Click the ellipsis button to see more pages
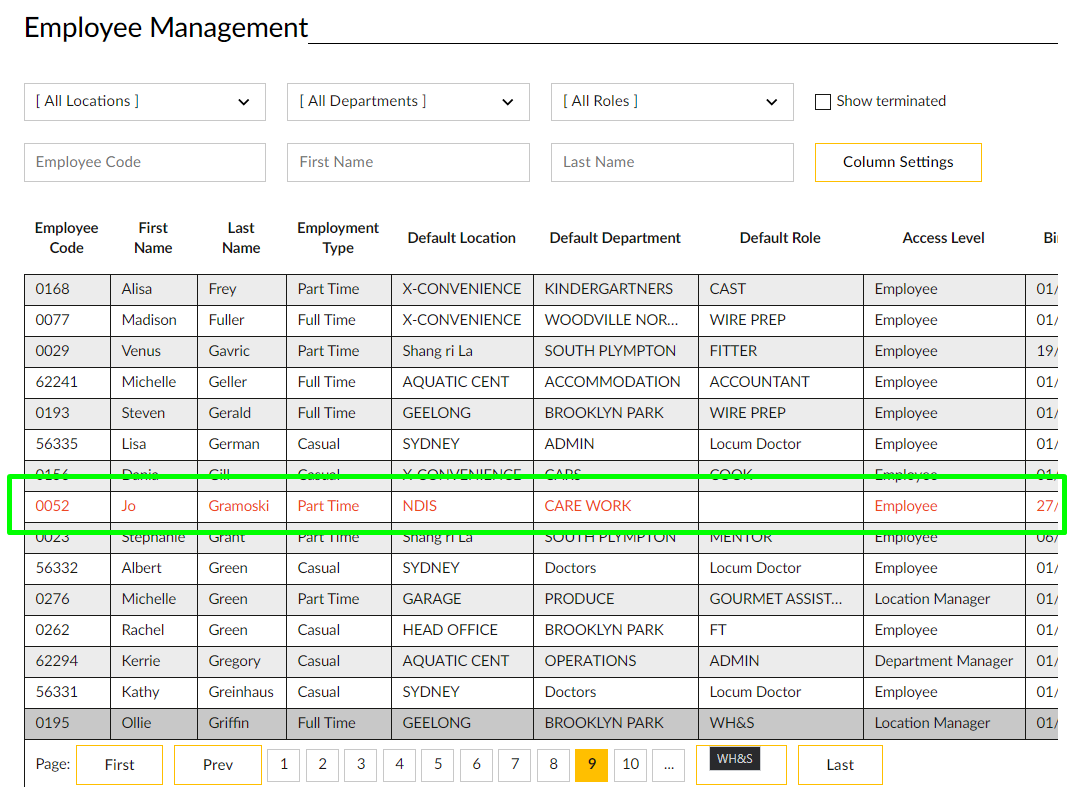Viewport: 1074px width, 787px height. (x=668, y=764)
